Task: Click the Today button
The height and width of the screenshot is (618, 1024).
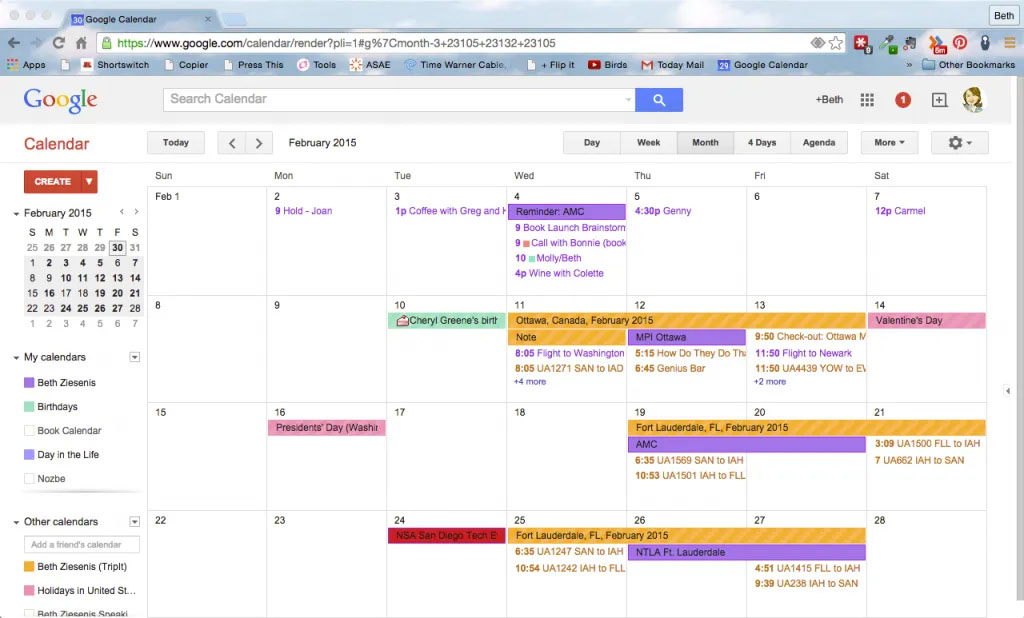Action: tap(176, 143)
